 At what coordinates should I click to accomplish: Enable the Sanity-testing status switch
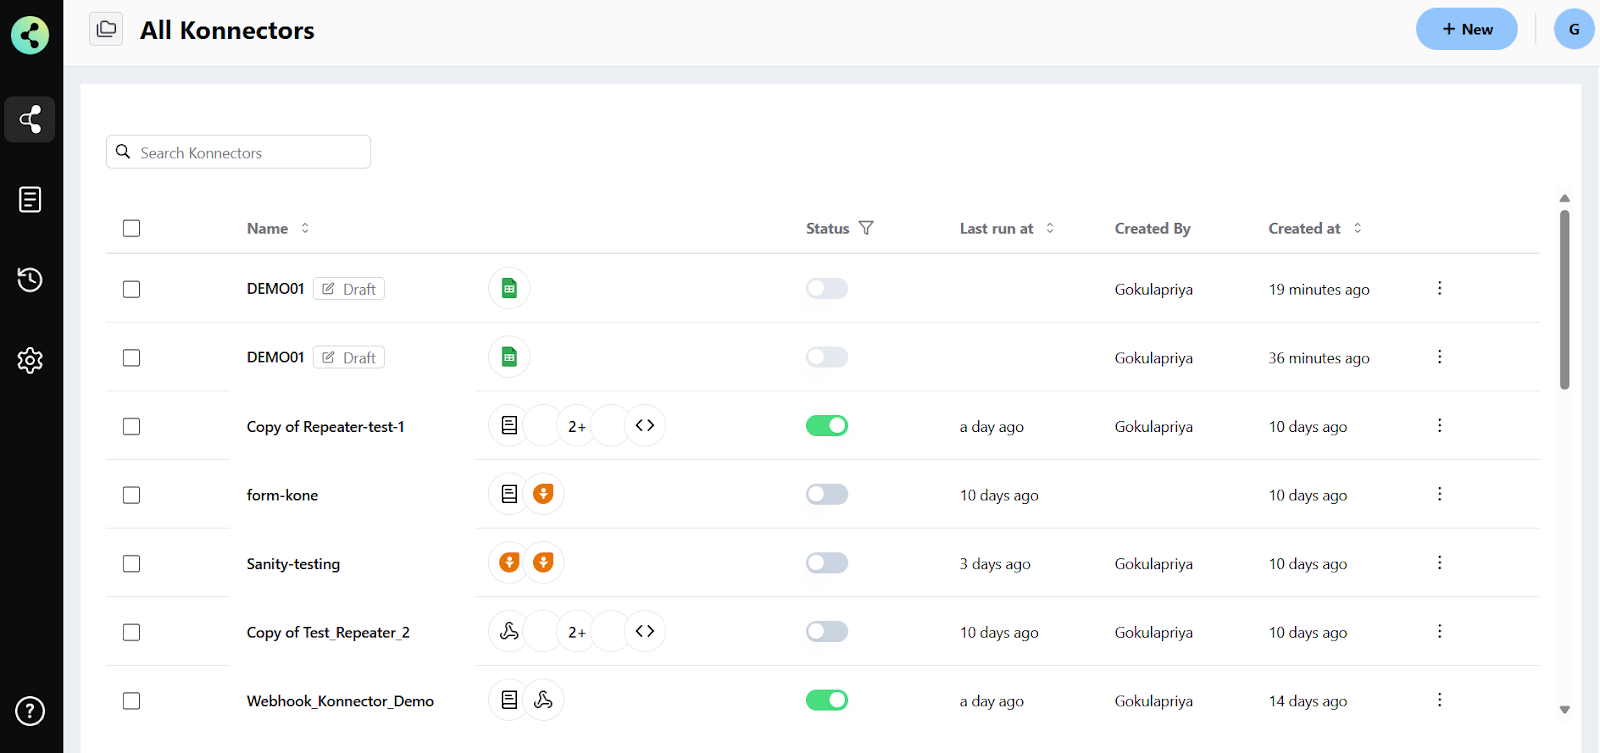click(x=827, y=562)
